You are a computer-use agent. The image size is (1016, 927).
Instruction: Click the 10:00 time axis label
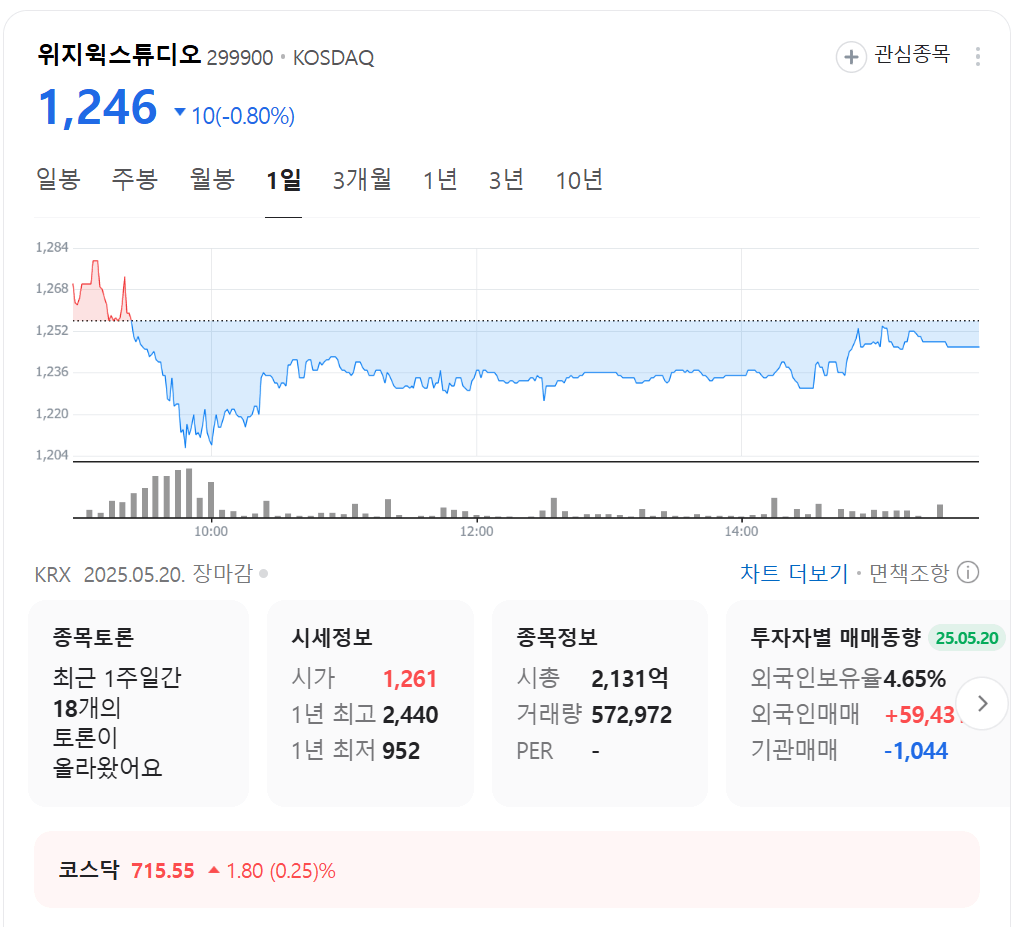point(211,531)
